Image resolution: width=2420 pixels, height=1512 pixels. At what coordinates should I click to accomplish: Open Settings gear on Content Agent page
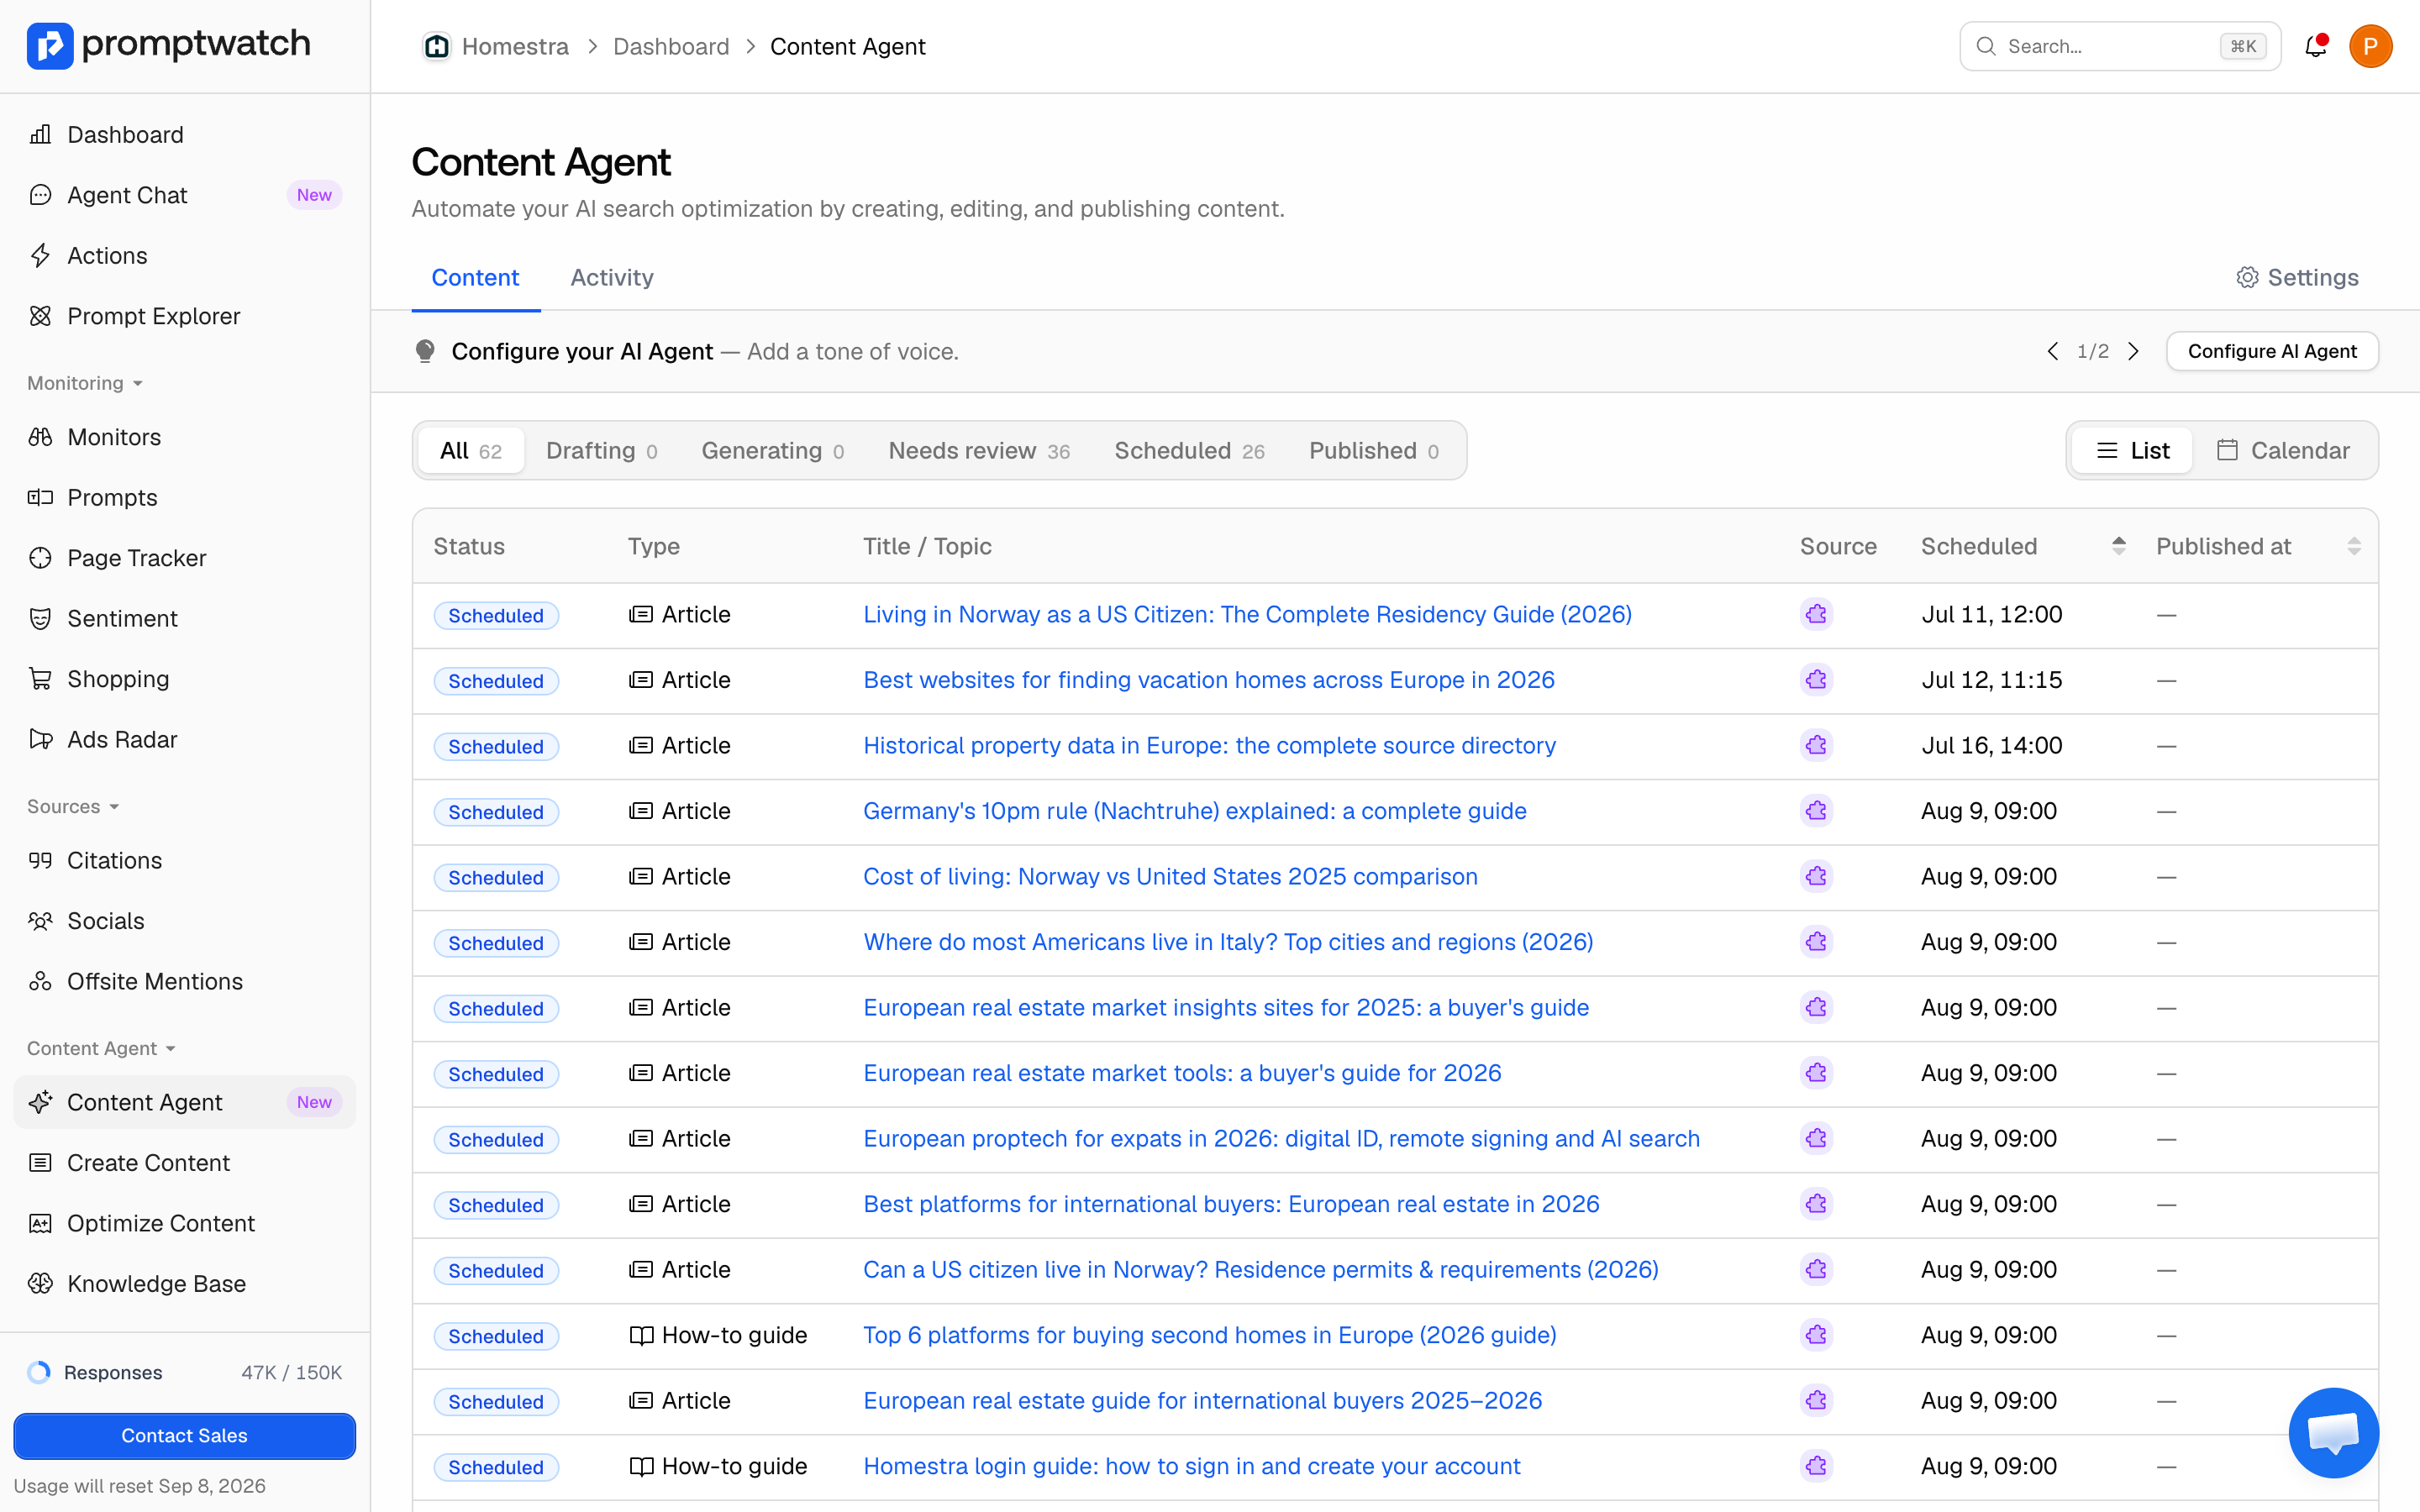2297,277
